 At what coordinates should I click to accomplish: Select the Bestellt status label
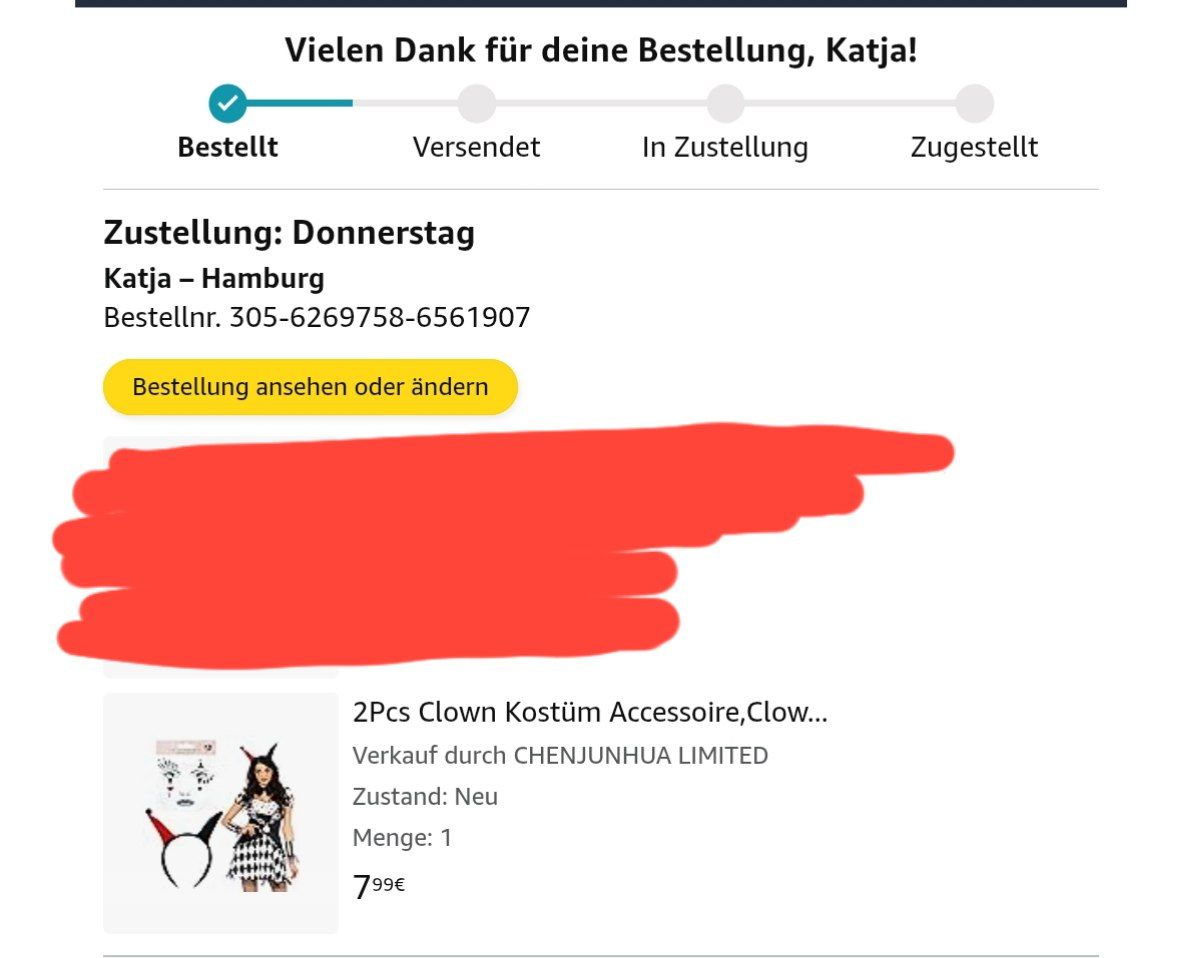pos(228,148)
